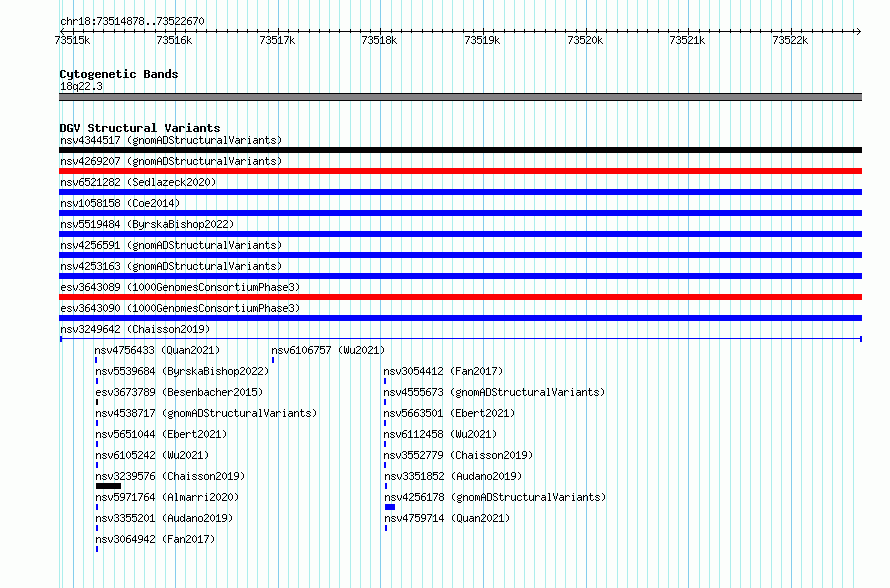This screenshot has width=890, height=588.
Task: Click the DGV Structural Variants track title
Action: (x=140, y=128)
